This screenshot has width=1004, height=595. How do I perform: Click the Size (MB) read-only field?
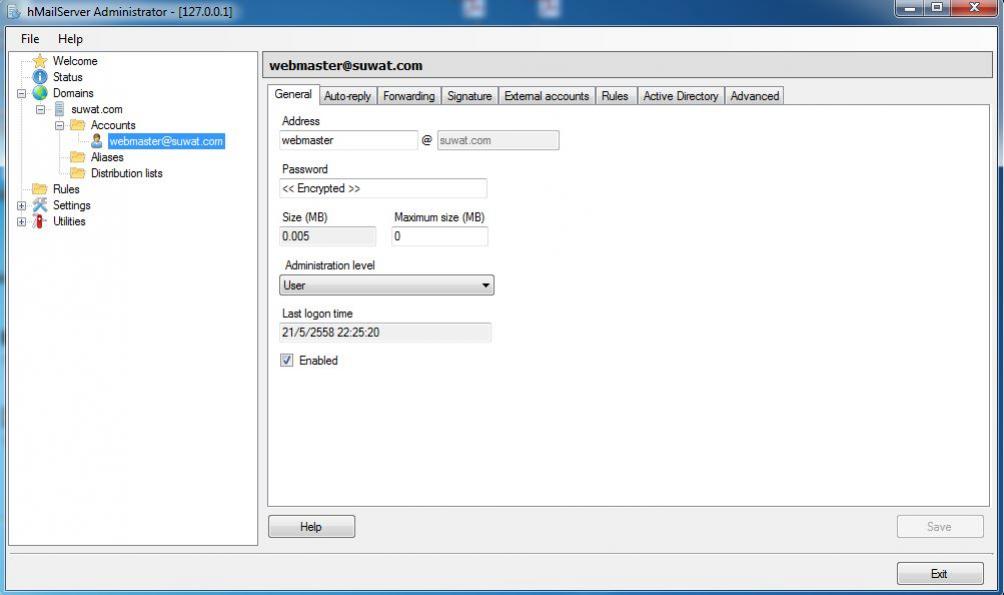click(x=328, y=236)
